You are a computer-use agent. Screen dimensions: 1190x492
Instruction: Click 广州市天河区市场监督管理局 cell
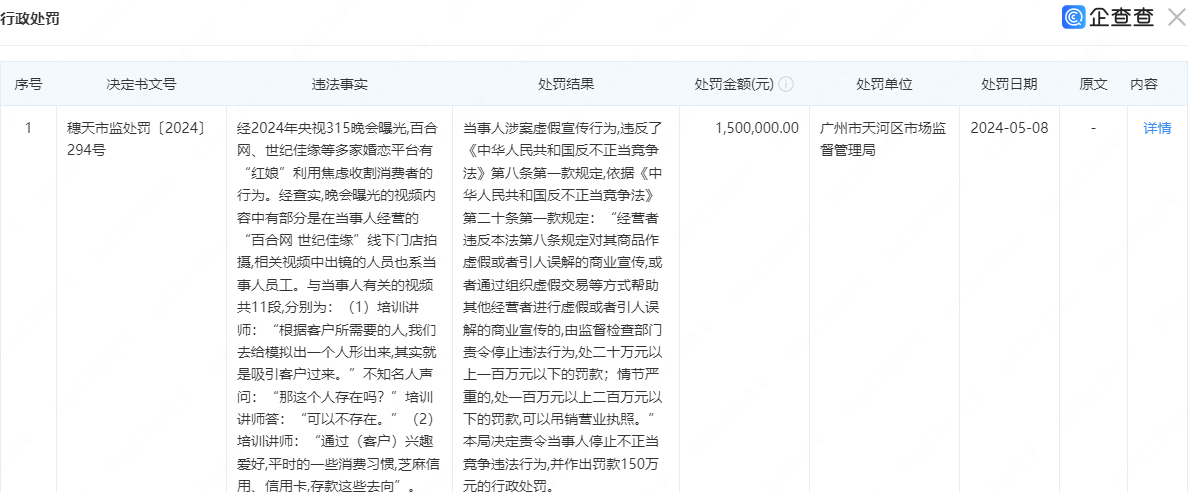(883, 139)
